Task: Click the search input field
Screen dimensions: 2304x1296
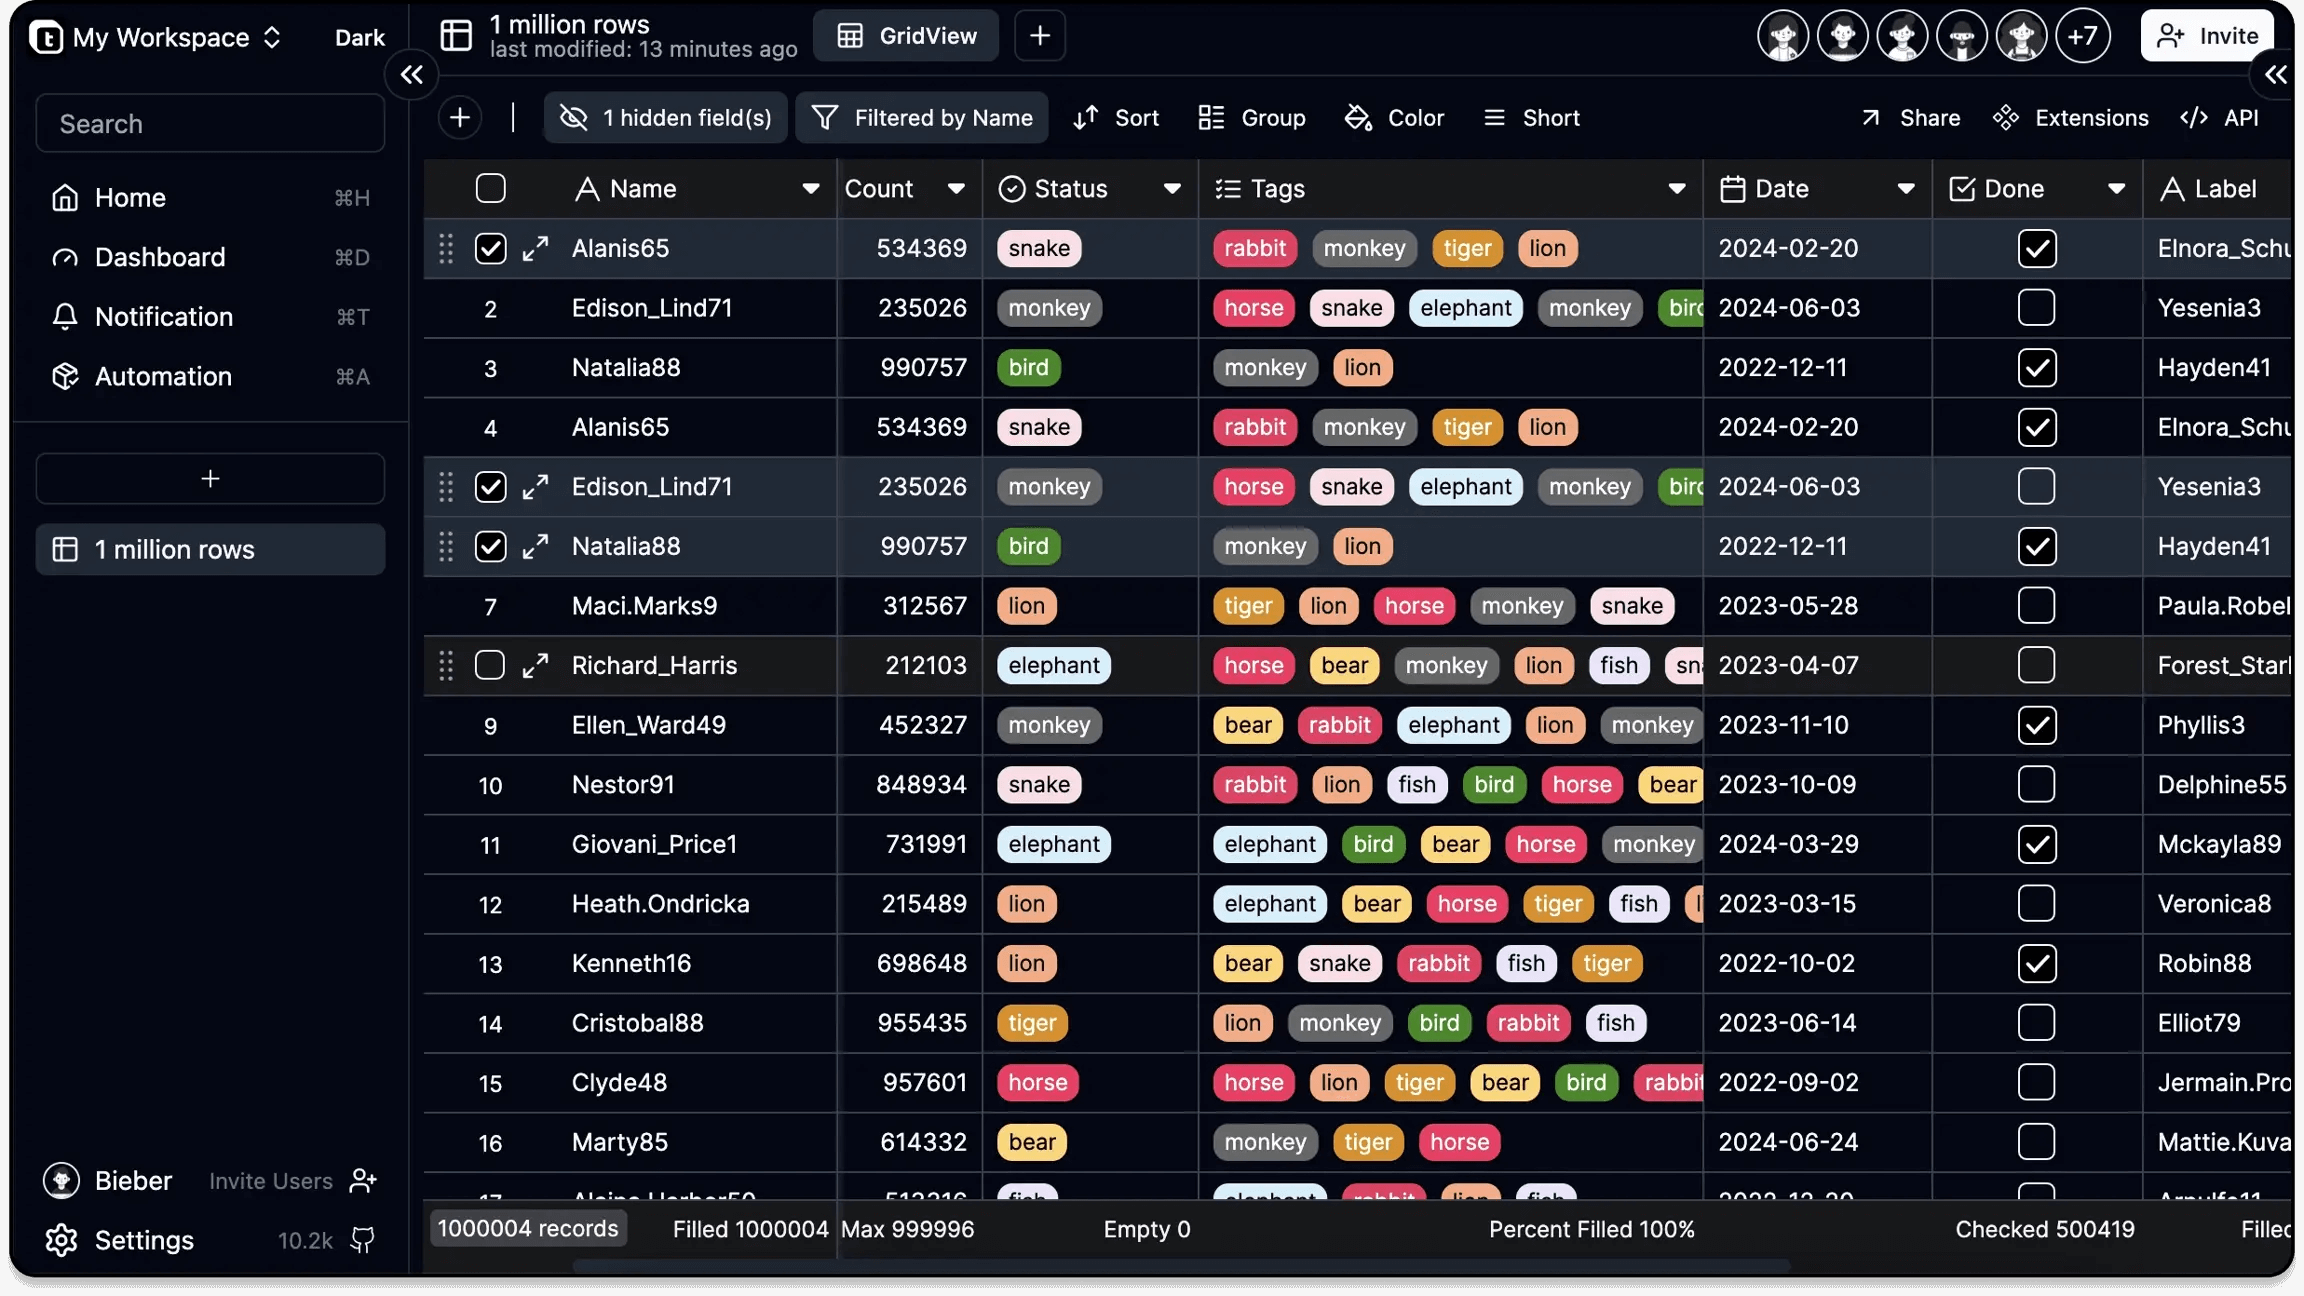Action: [210, 122]
